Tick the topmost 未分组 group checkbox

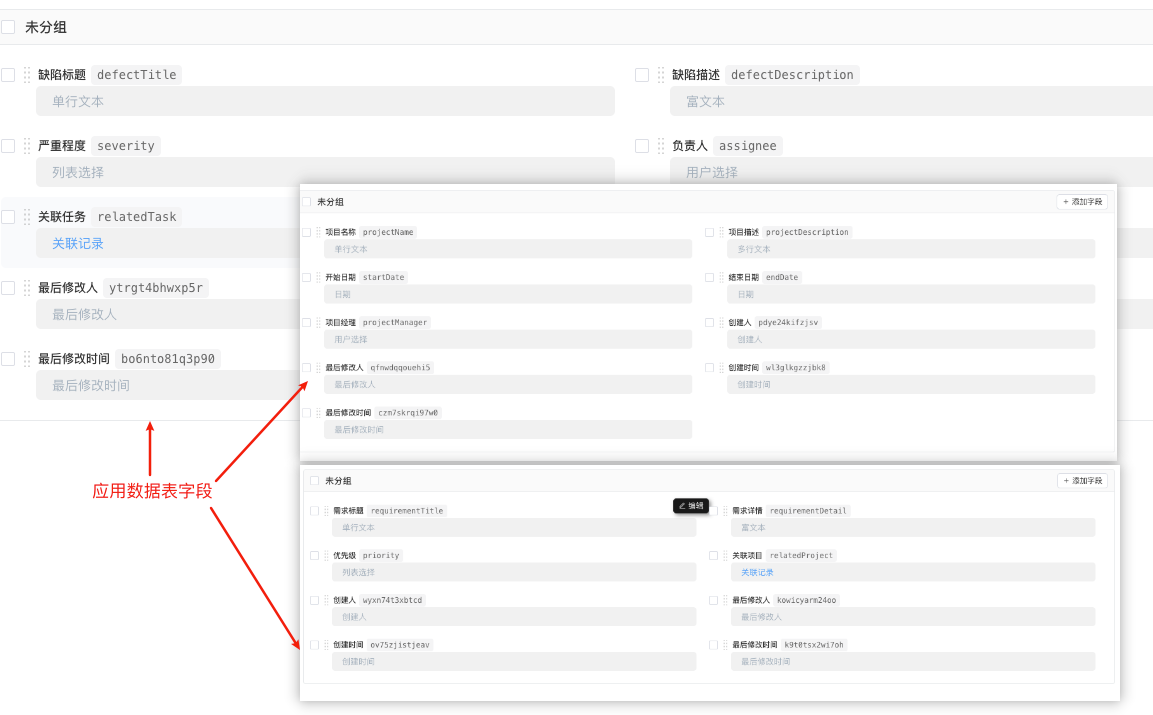point(8,28)
